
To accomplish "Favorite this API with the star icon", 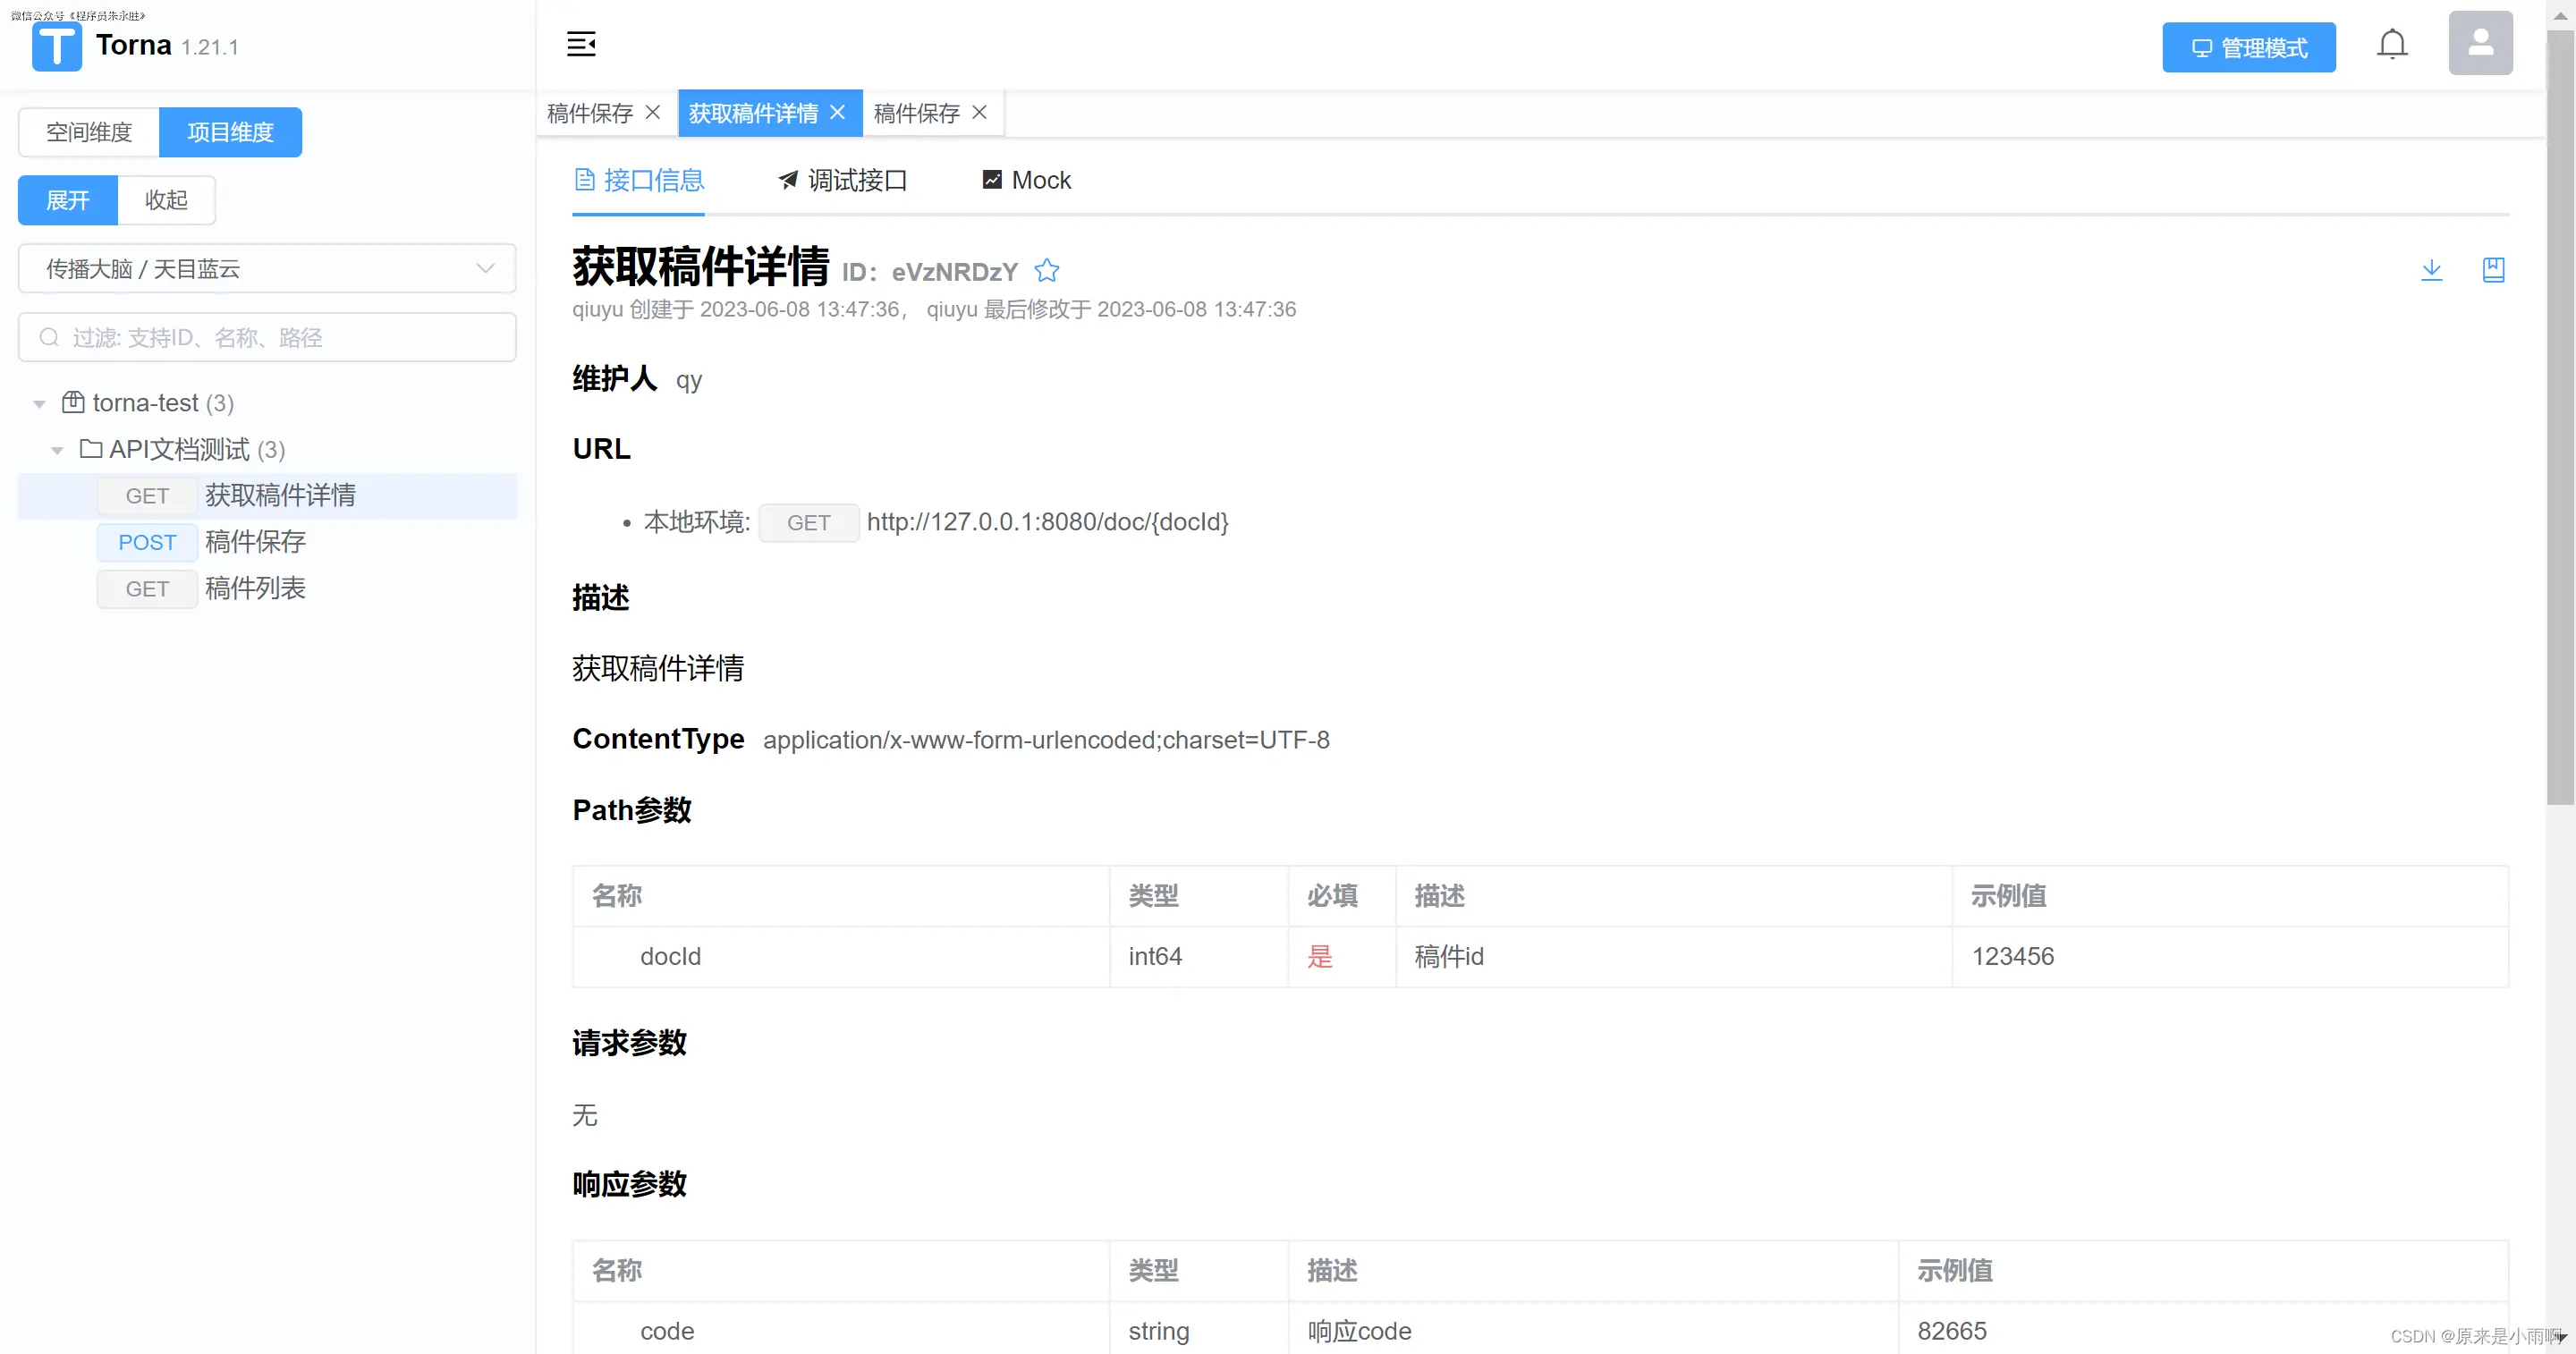I will pyautogui.click(x=1046, y=270).
